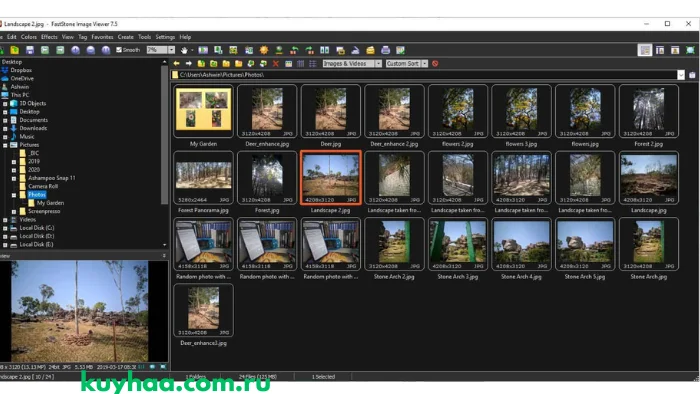Switch to thumbnails view icon
Viewport: 700px width, 394px height.
(x=288, y=64)
